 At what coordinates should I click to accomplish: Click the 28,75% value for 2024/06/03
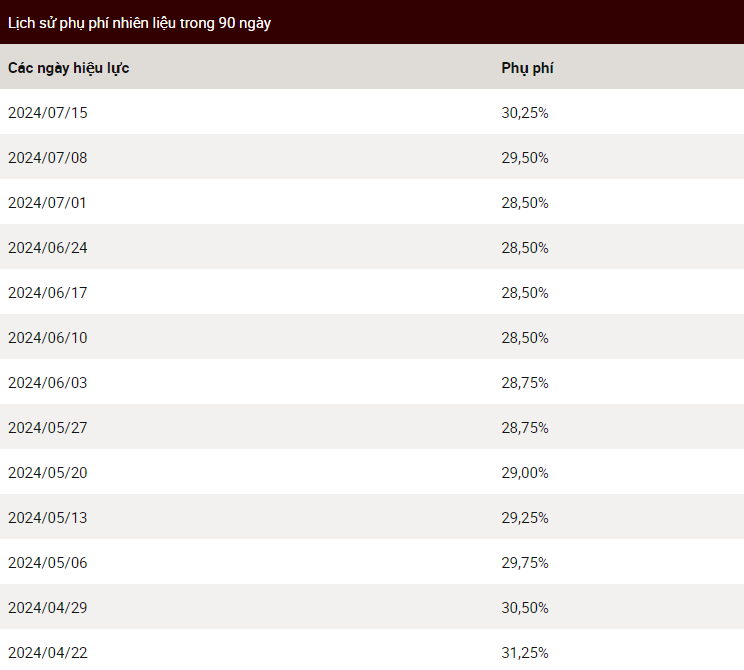[525, 383]
